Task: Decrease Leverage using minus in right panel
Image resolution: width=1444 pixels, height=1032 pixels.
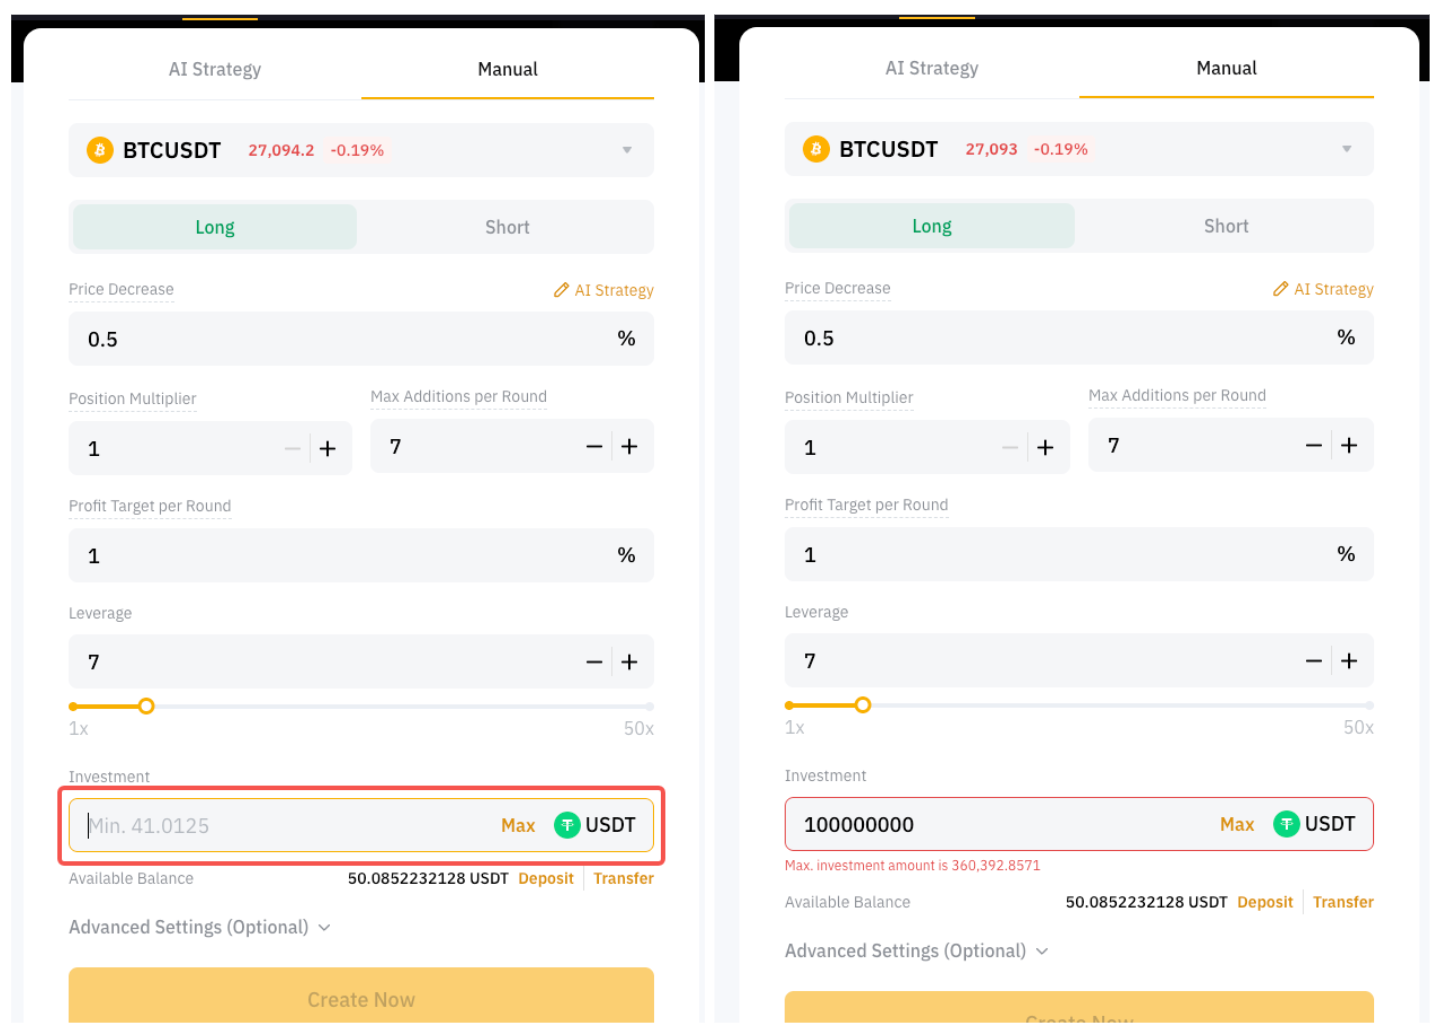Action: pos(1313,661)
